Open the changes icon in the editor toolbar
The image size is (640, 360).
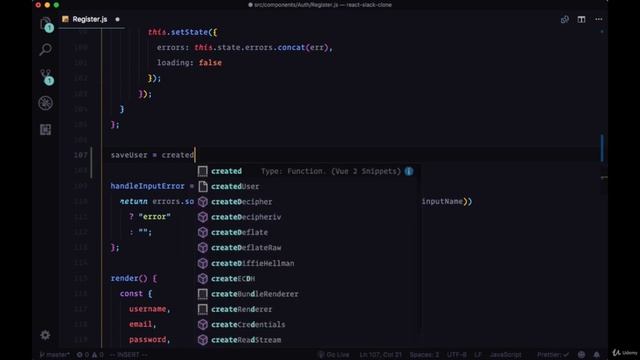[564, 19]
